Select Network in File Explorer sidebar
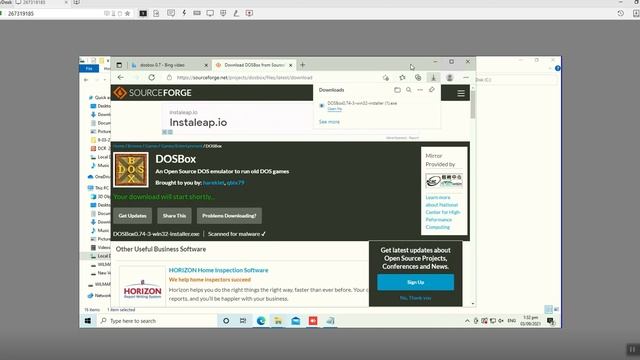 click(x=99, y=295)
